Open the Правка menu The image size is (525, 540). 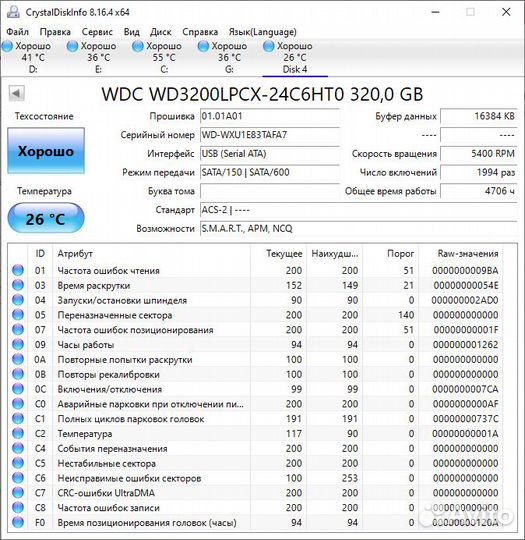(55, 32)
